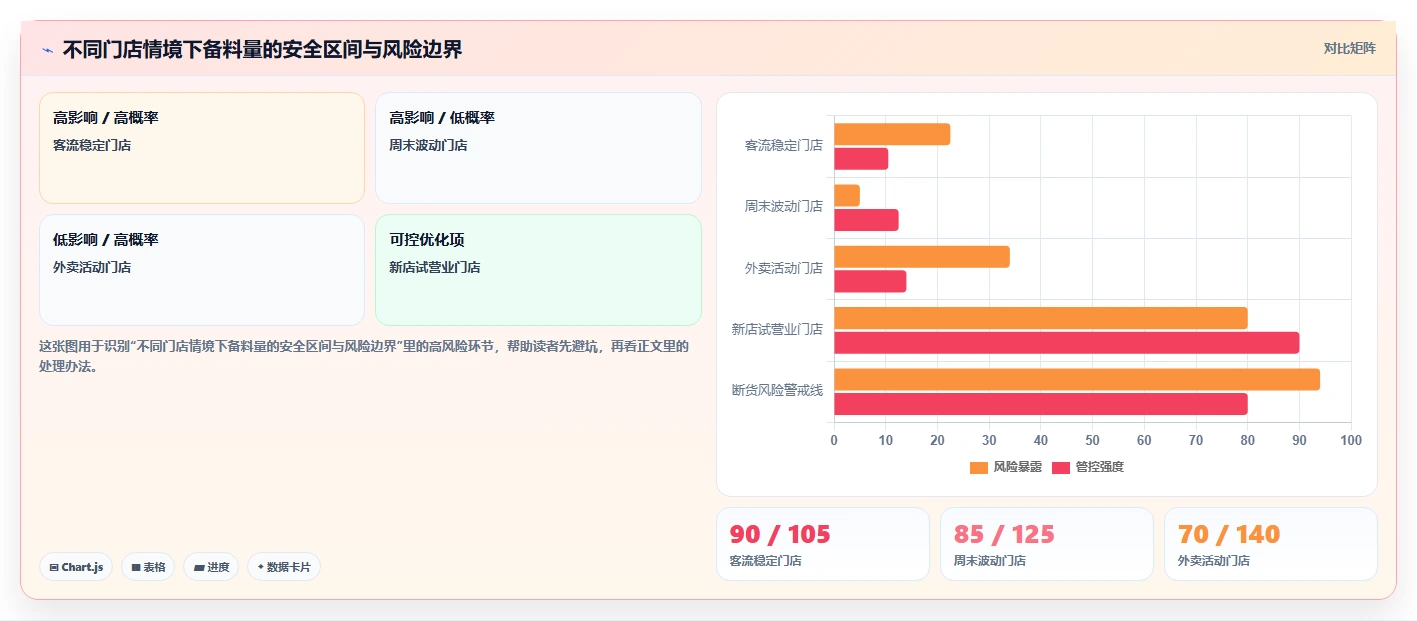This screenshot has height=621, width=1417.
Task: Click the orange 风险暴露 legend swatch
Action: [979, 467]
